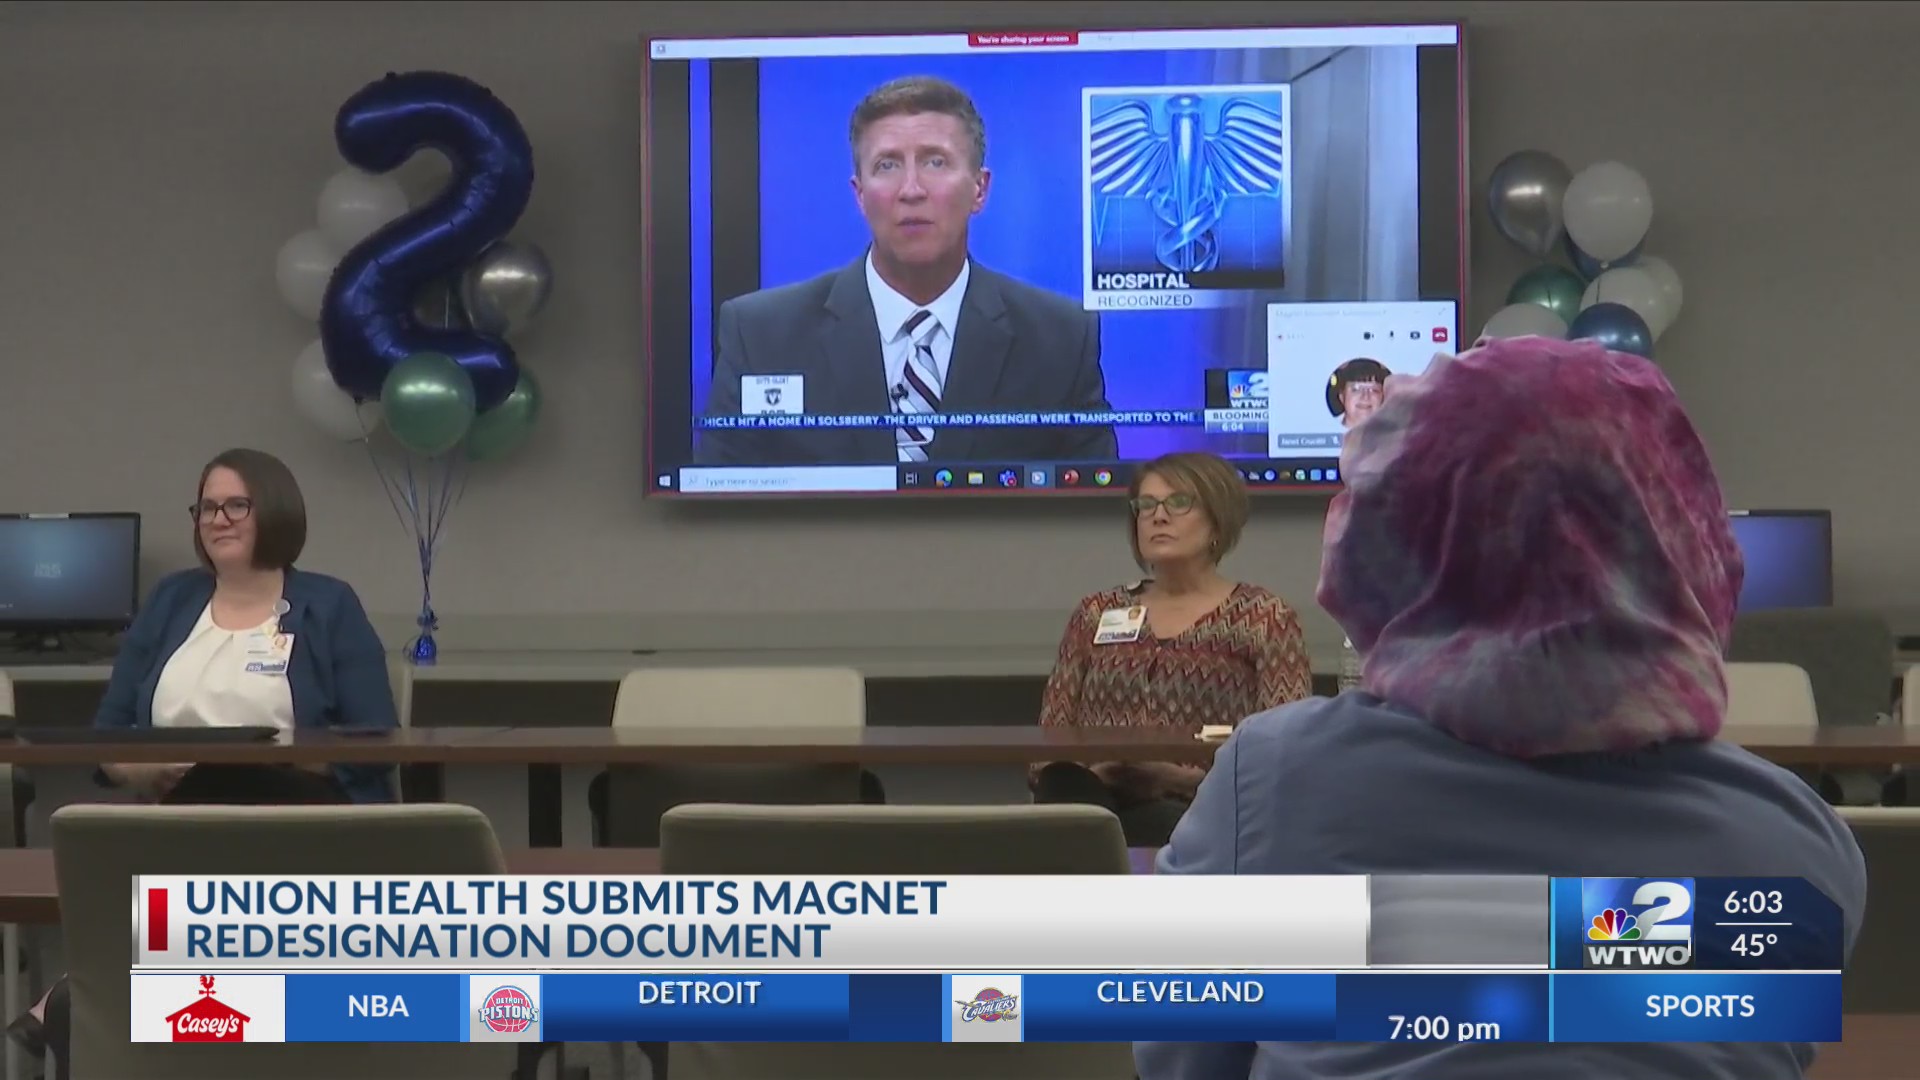Open the Photos app pinned to the taskbar
The width and height of the screenshot is (1920, 1080).
[x=1007, y=477]
